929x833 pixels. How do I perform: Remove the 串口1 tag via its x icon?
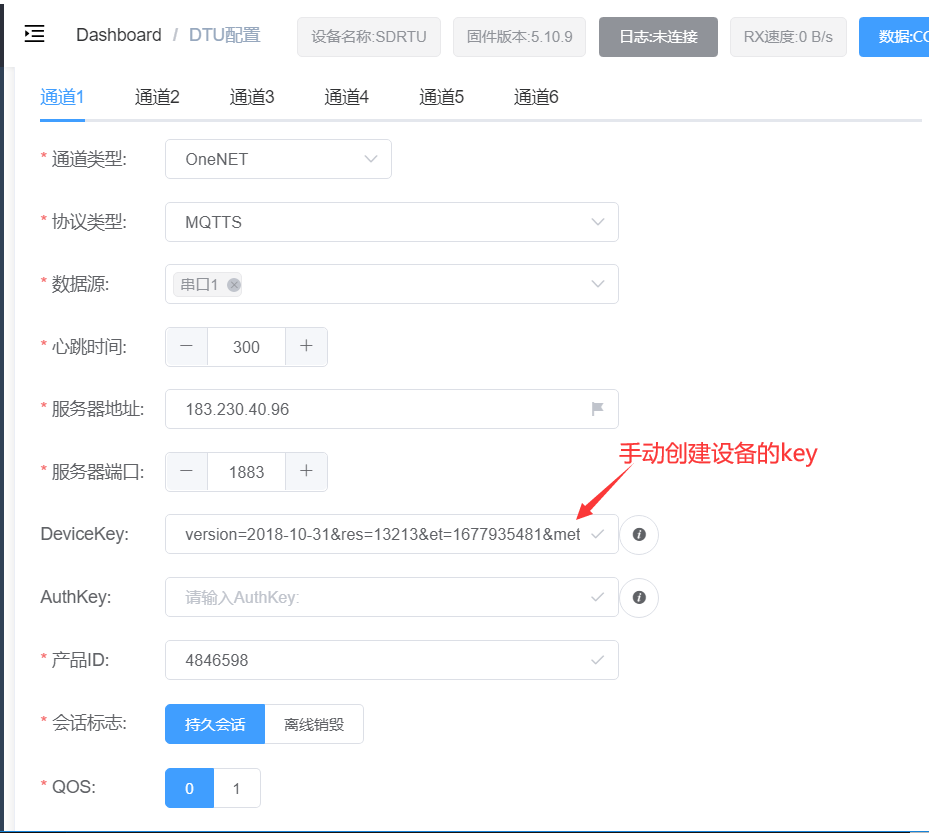point(233,284)
